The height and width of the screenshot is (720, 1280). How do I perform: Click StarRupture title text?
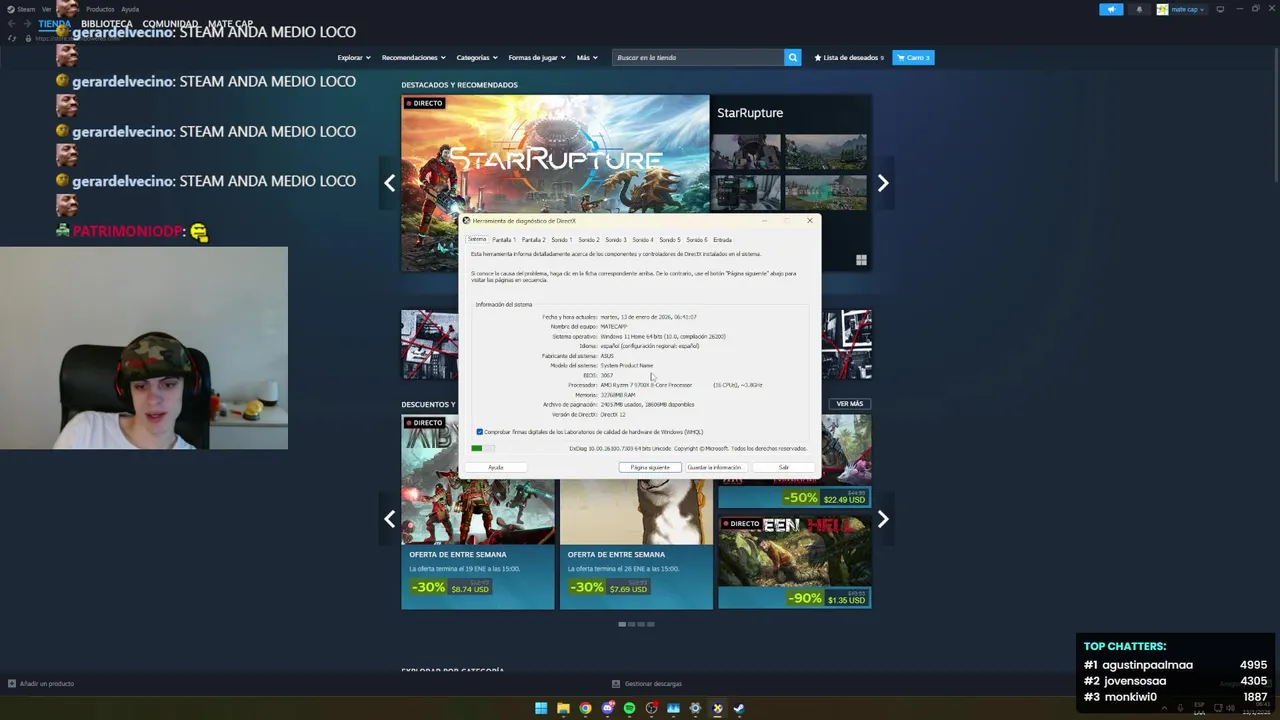[x=750, y=113]
